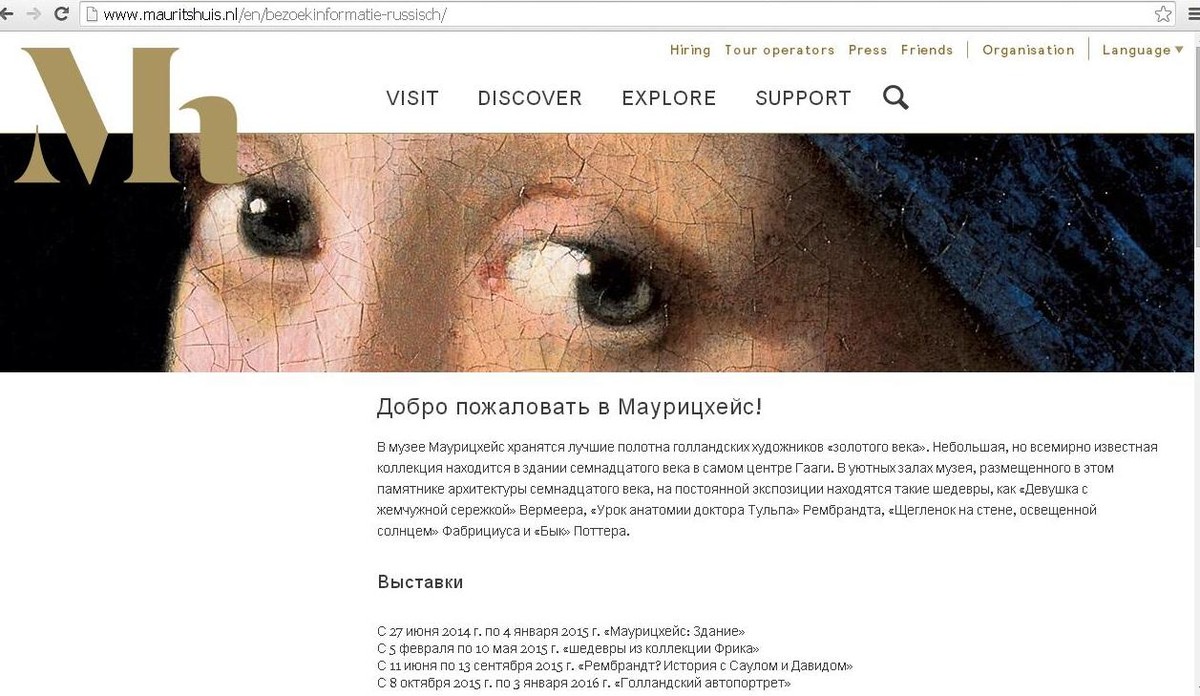Open the EXPLORE menu
1200x696 pixels.
[x=669, y=98]
